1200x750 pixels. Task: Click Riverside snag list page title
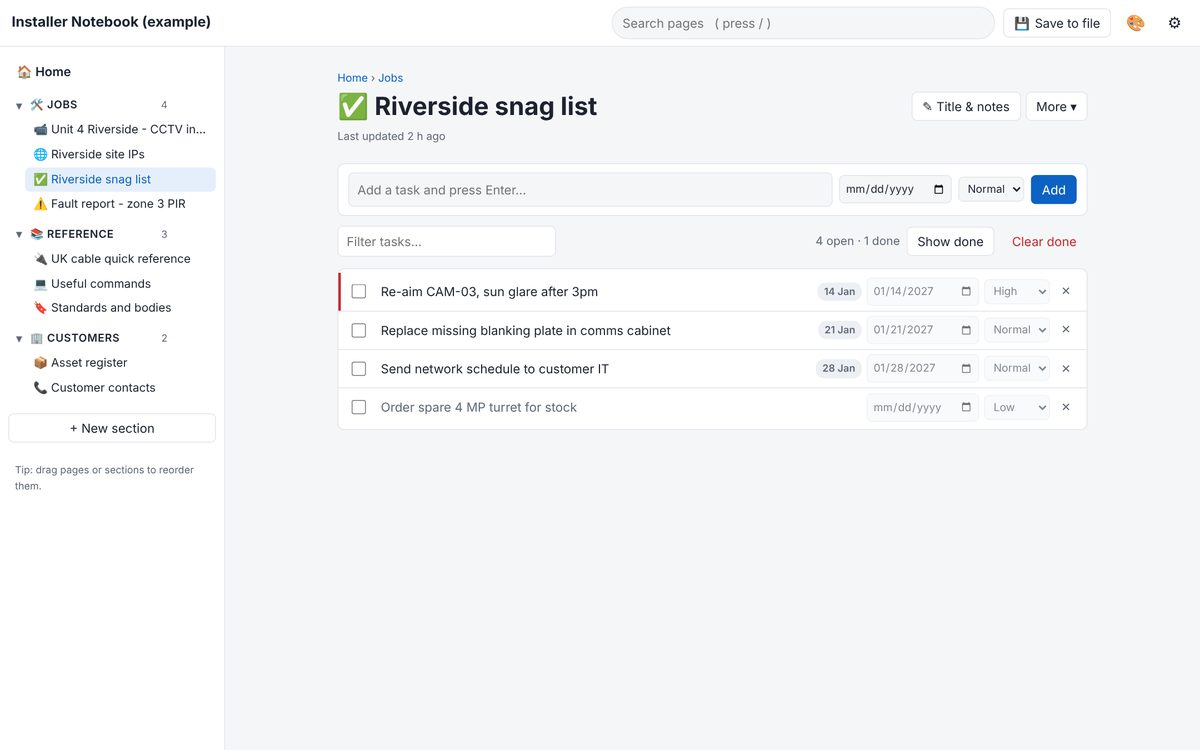[x=486, y=106]
